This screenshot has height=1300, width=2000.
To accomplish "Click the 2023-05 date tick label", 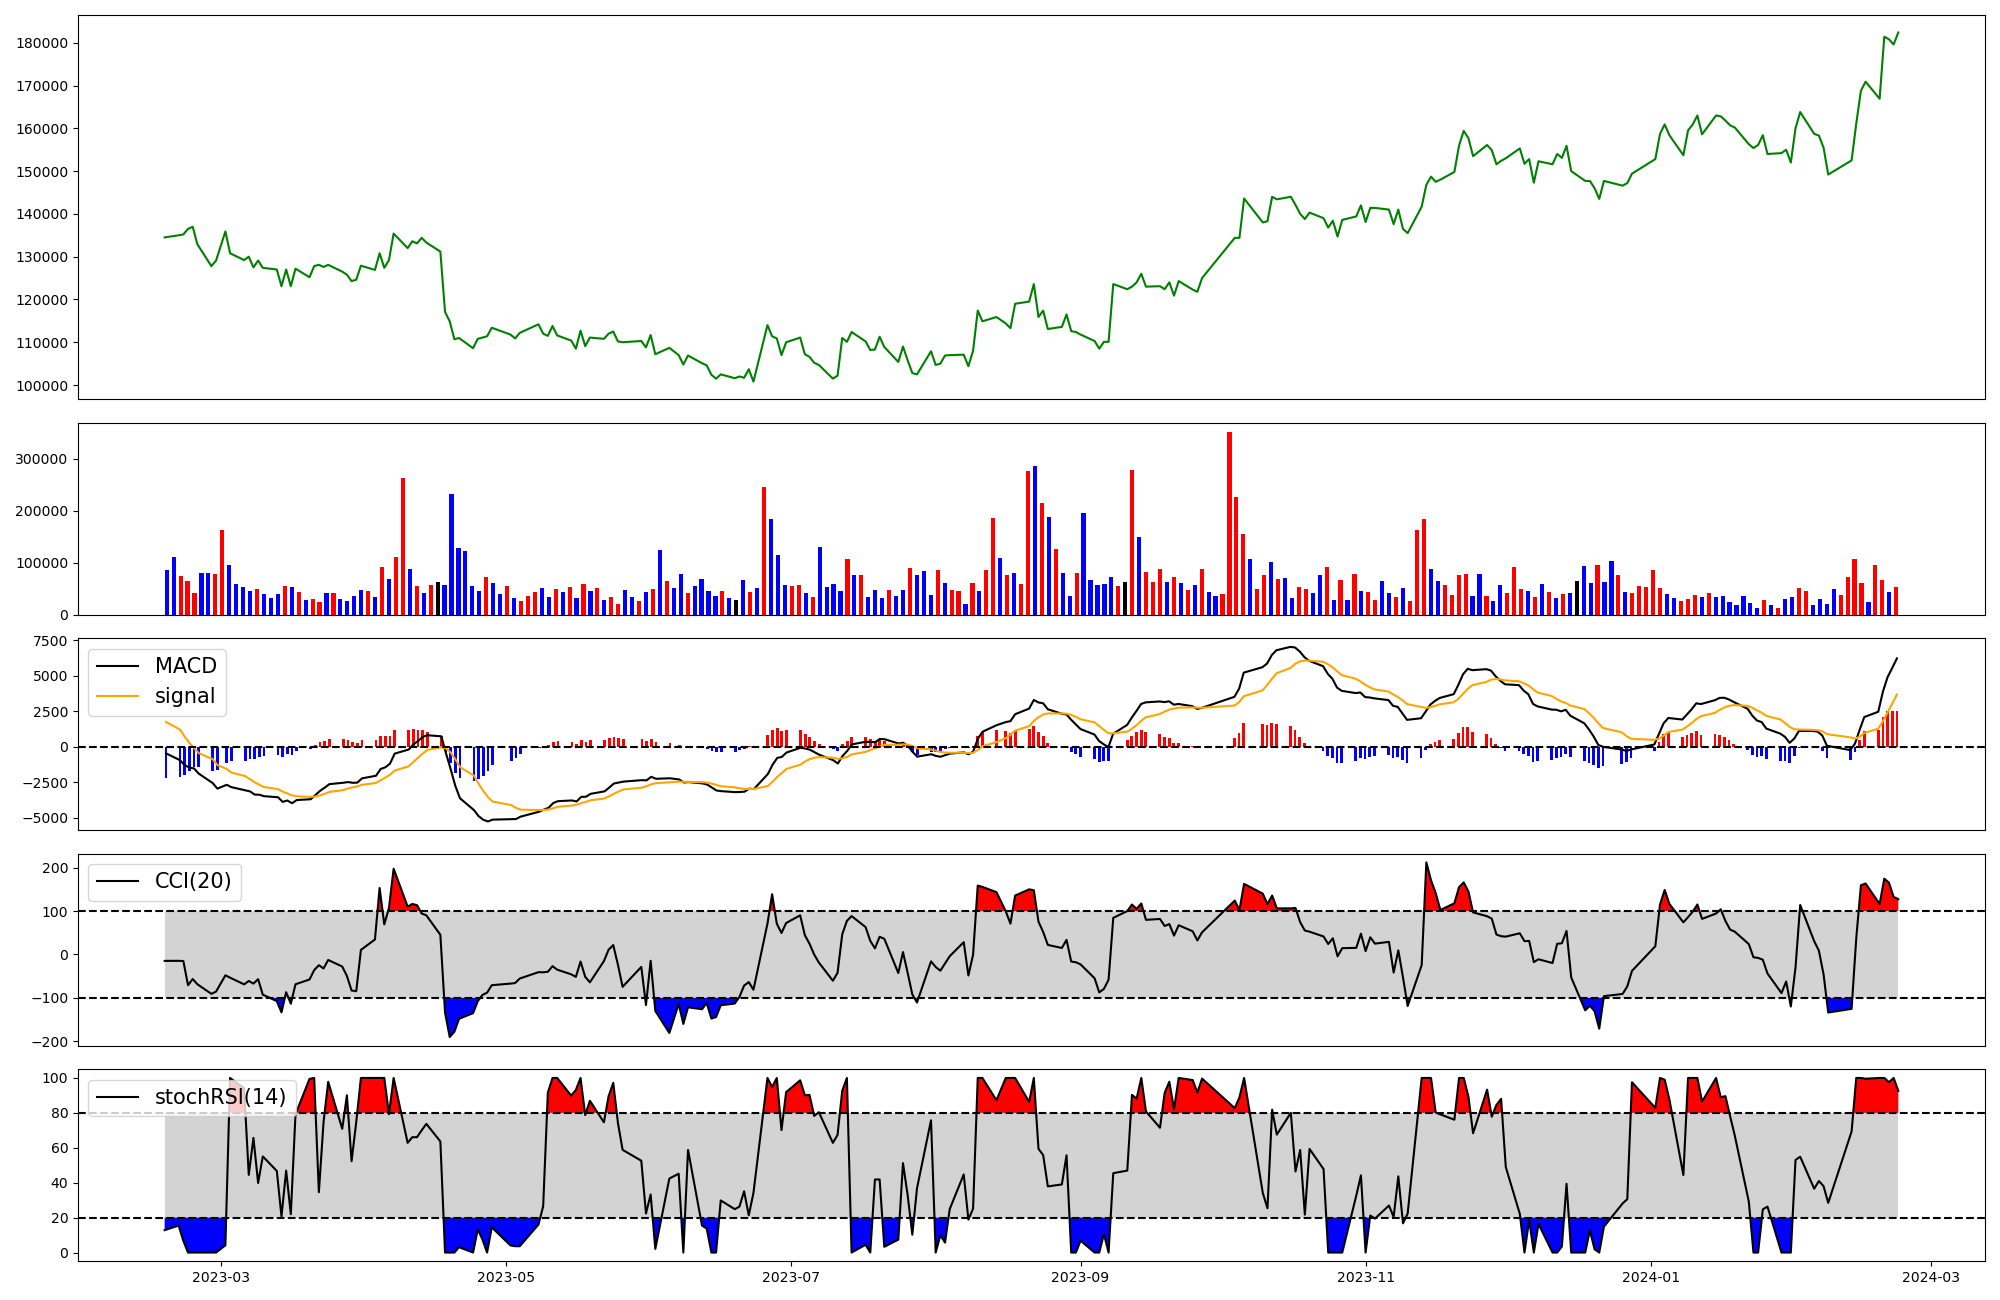I will 506,1277.
